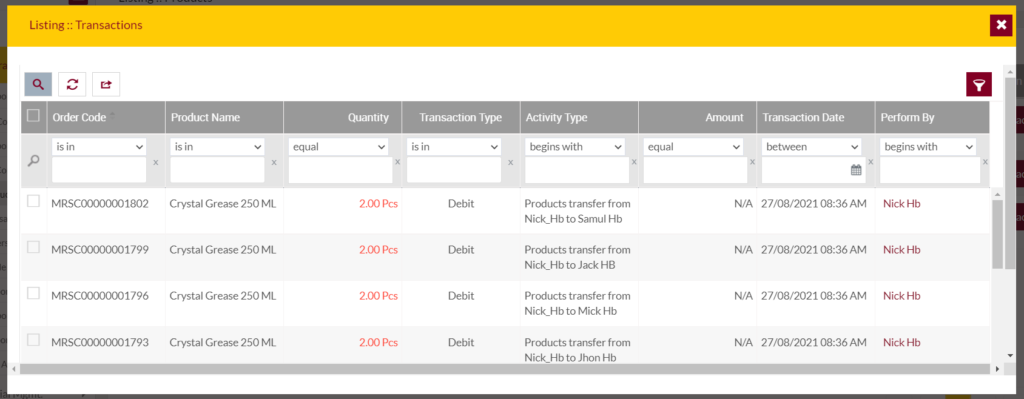Viewport: 1024px width, 399px height.
Task: Click the magnifier in filter row
Action: (33, 161)
